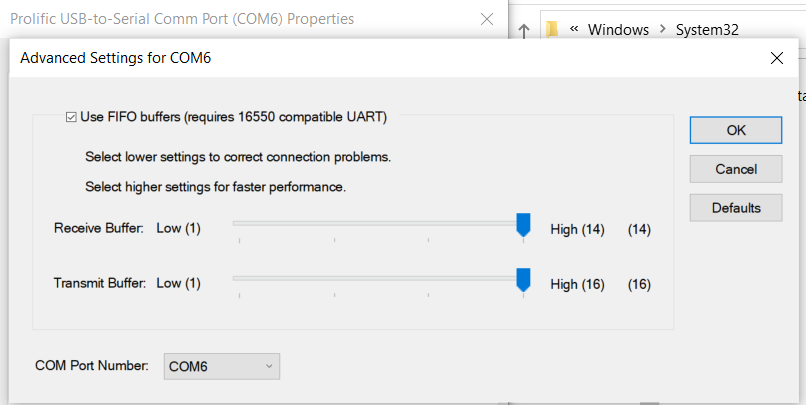Grab the Receive Buffer slider handle
Viewport: 806px width, 405px height.
coord(523,225)
